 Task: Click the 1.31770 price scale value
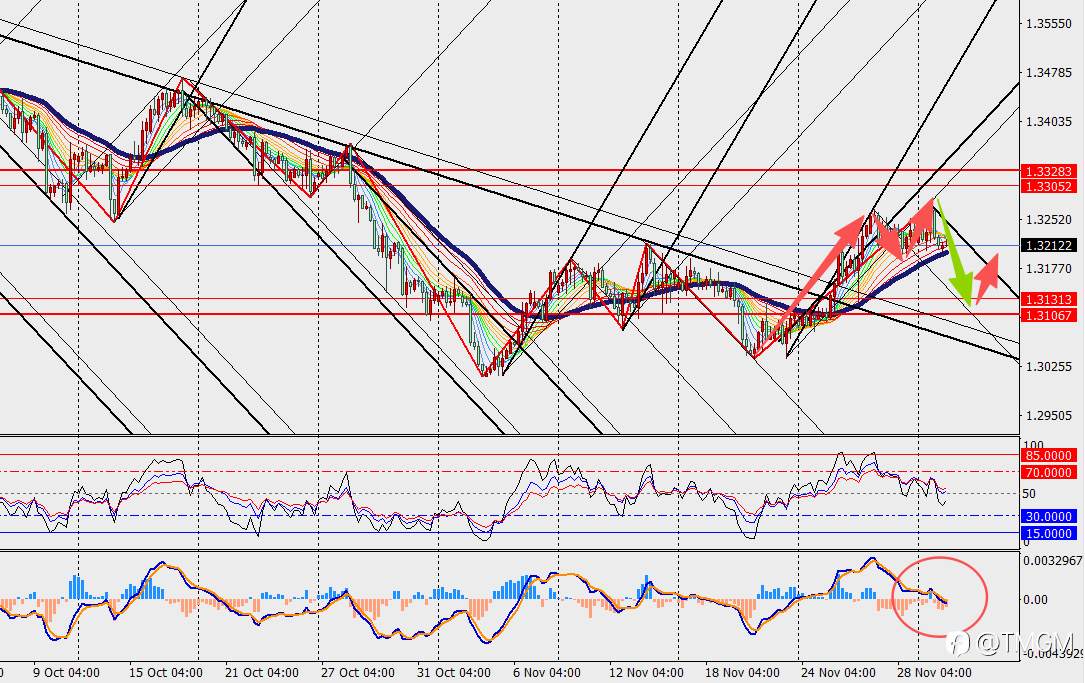click(x=1048, y=268)
